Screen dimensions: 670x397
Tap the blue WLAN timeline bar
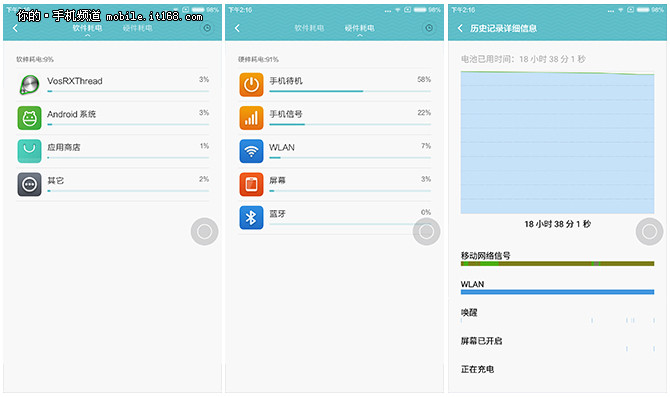tap(557, 292)
